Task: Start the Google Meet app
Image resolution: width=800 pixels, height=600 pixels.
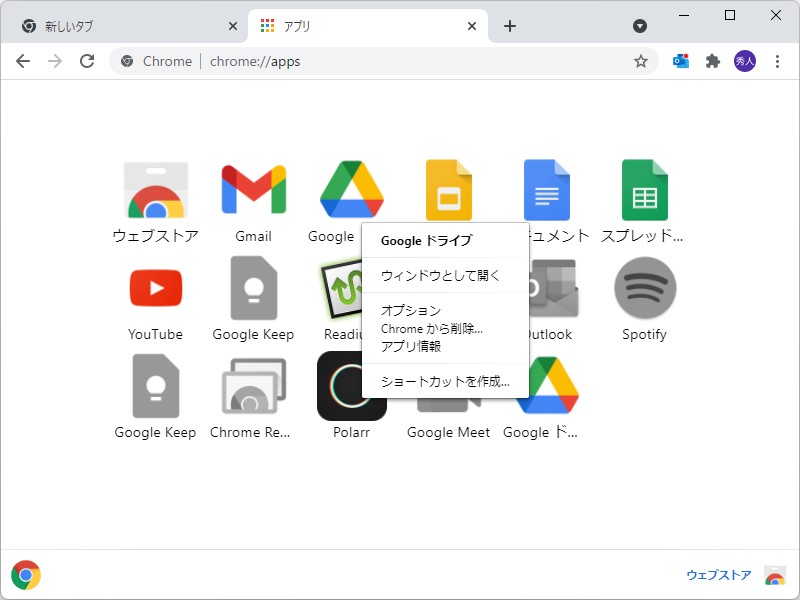Action: tap(448, 385)
